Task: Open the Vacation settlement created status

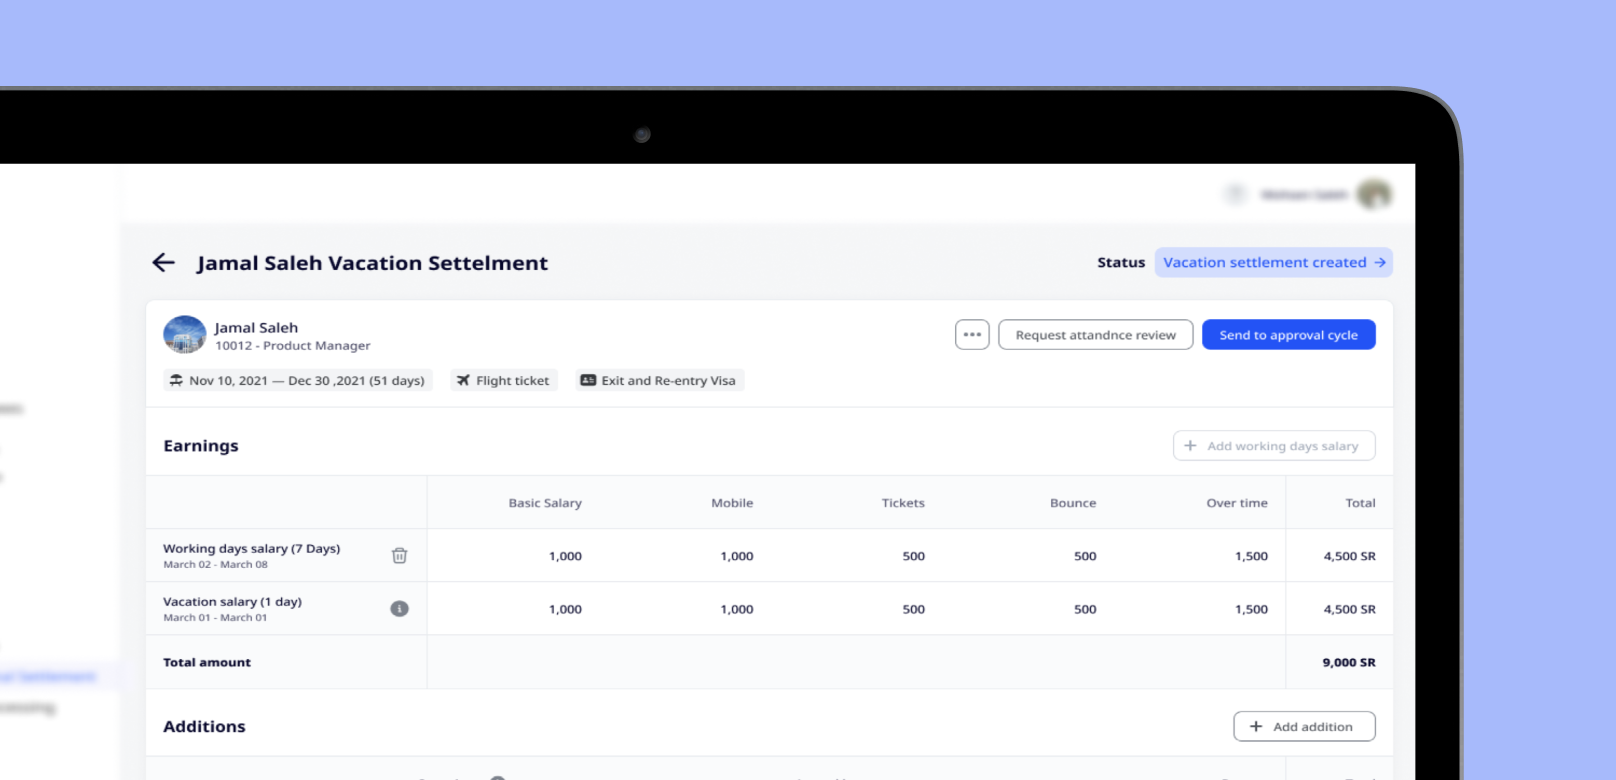Action: (1273, 263)
